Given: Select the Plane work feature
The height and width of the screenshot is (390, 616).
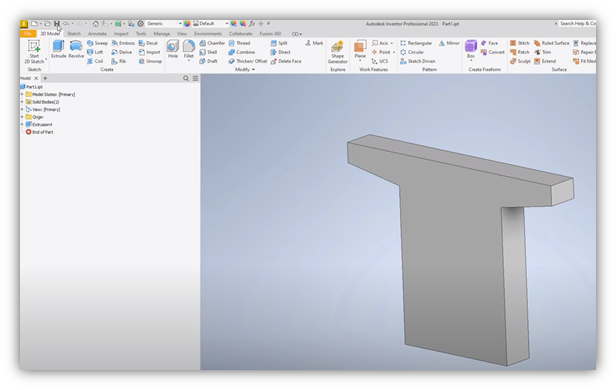Looking at the screenshot, I should [x=360, y=49].
